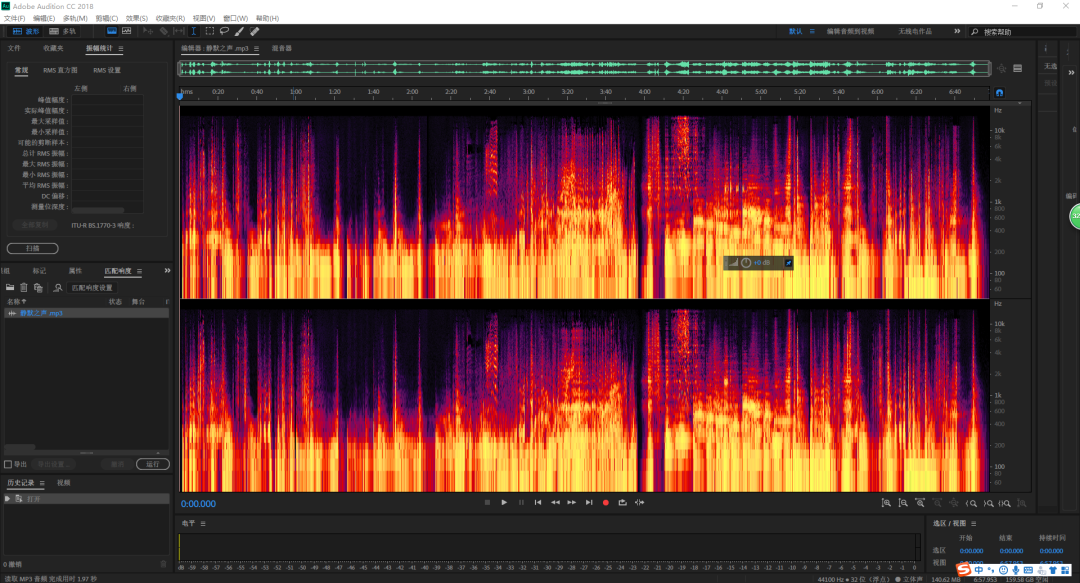Toggle the 多轨 multitrack editor view

coord(63,31)
